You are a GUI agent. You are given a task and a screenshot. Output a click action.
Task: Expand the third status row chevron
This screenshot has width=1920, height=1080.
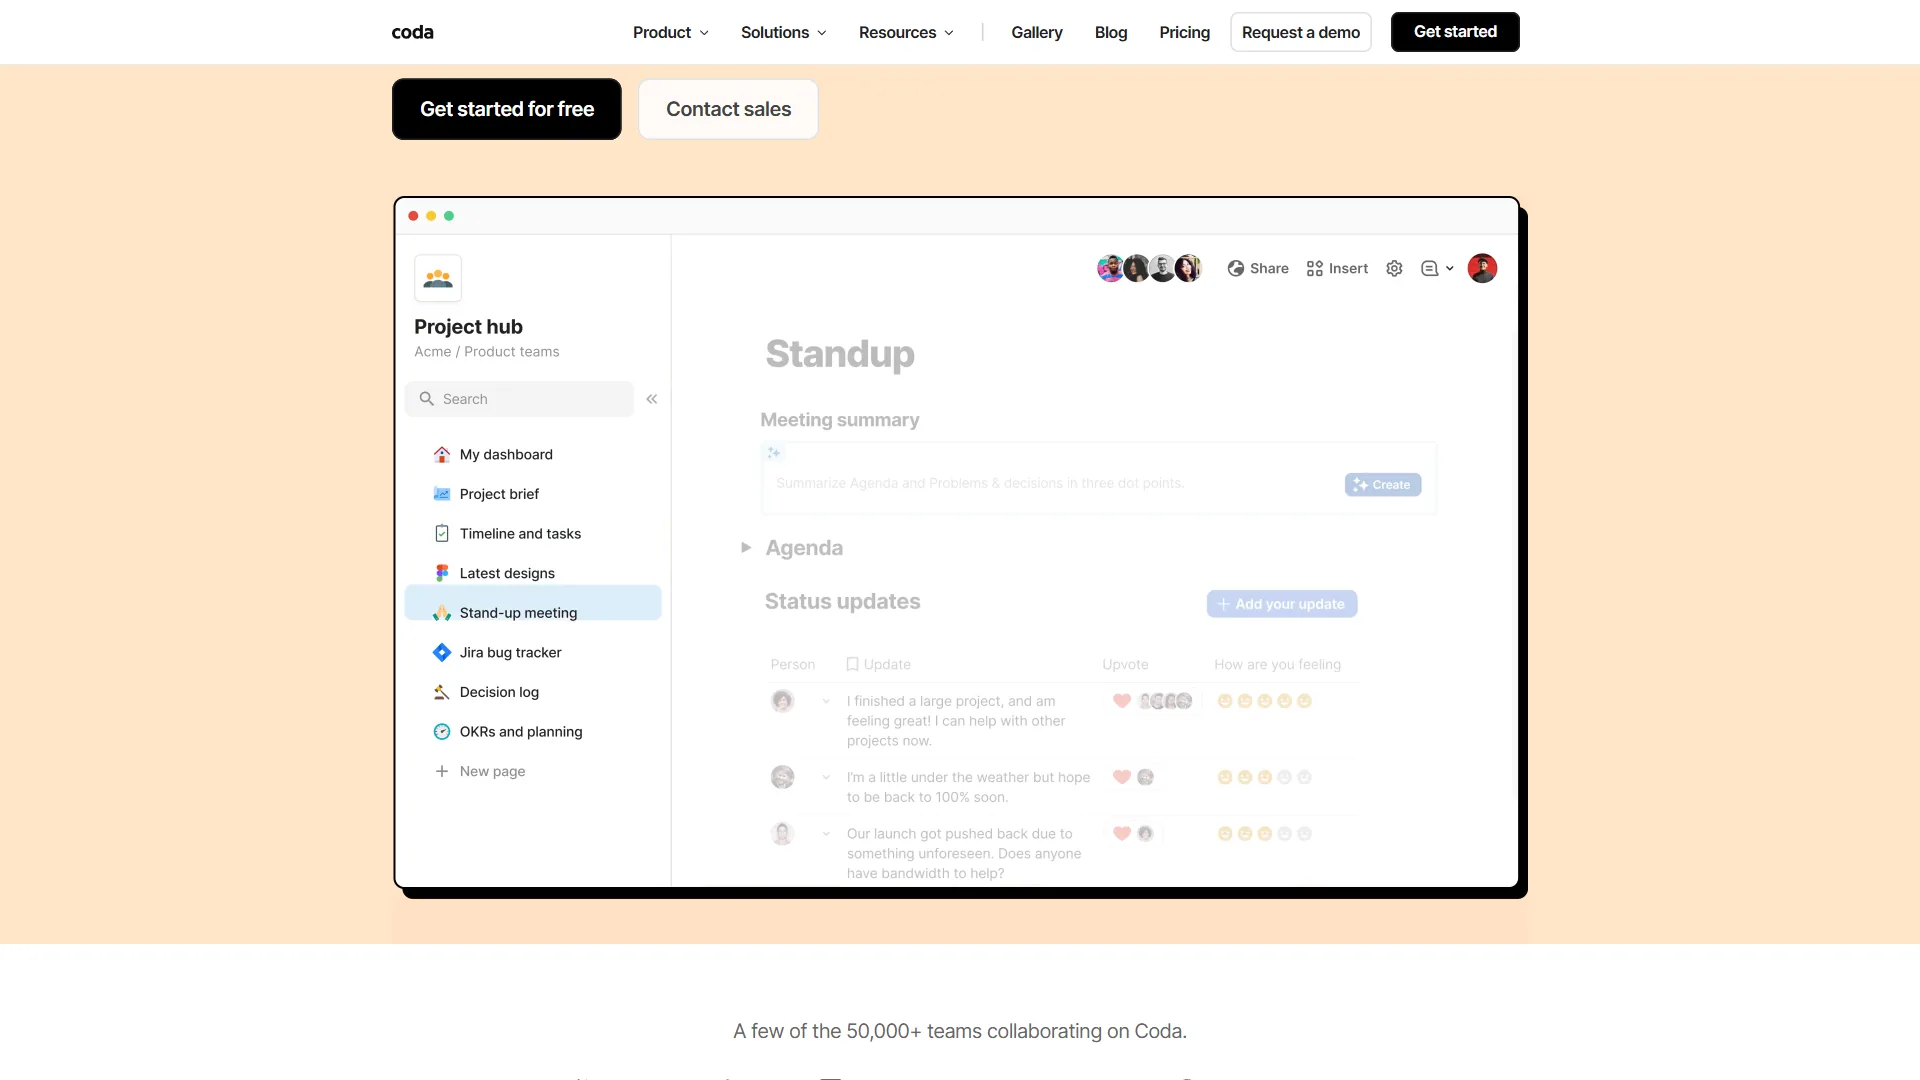coord(826,834)
